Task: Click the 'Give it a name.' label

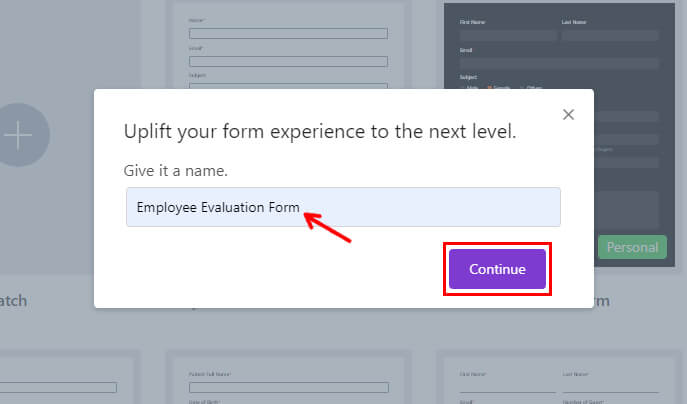Action: [x=176, y=170]
